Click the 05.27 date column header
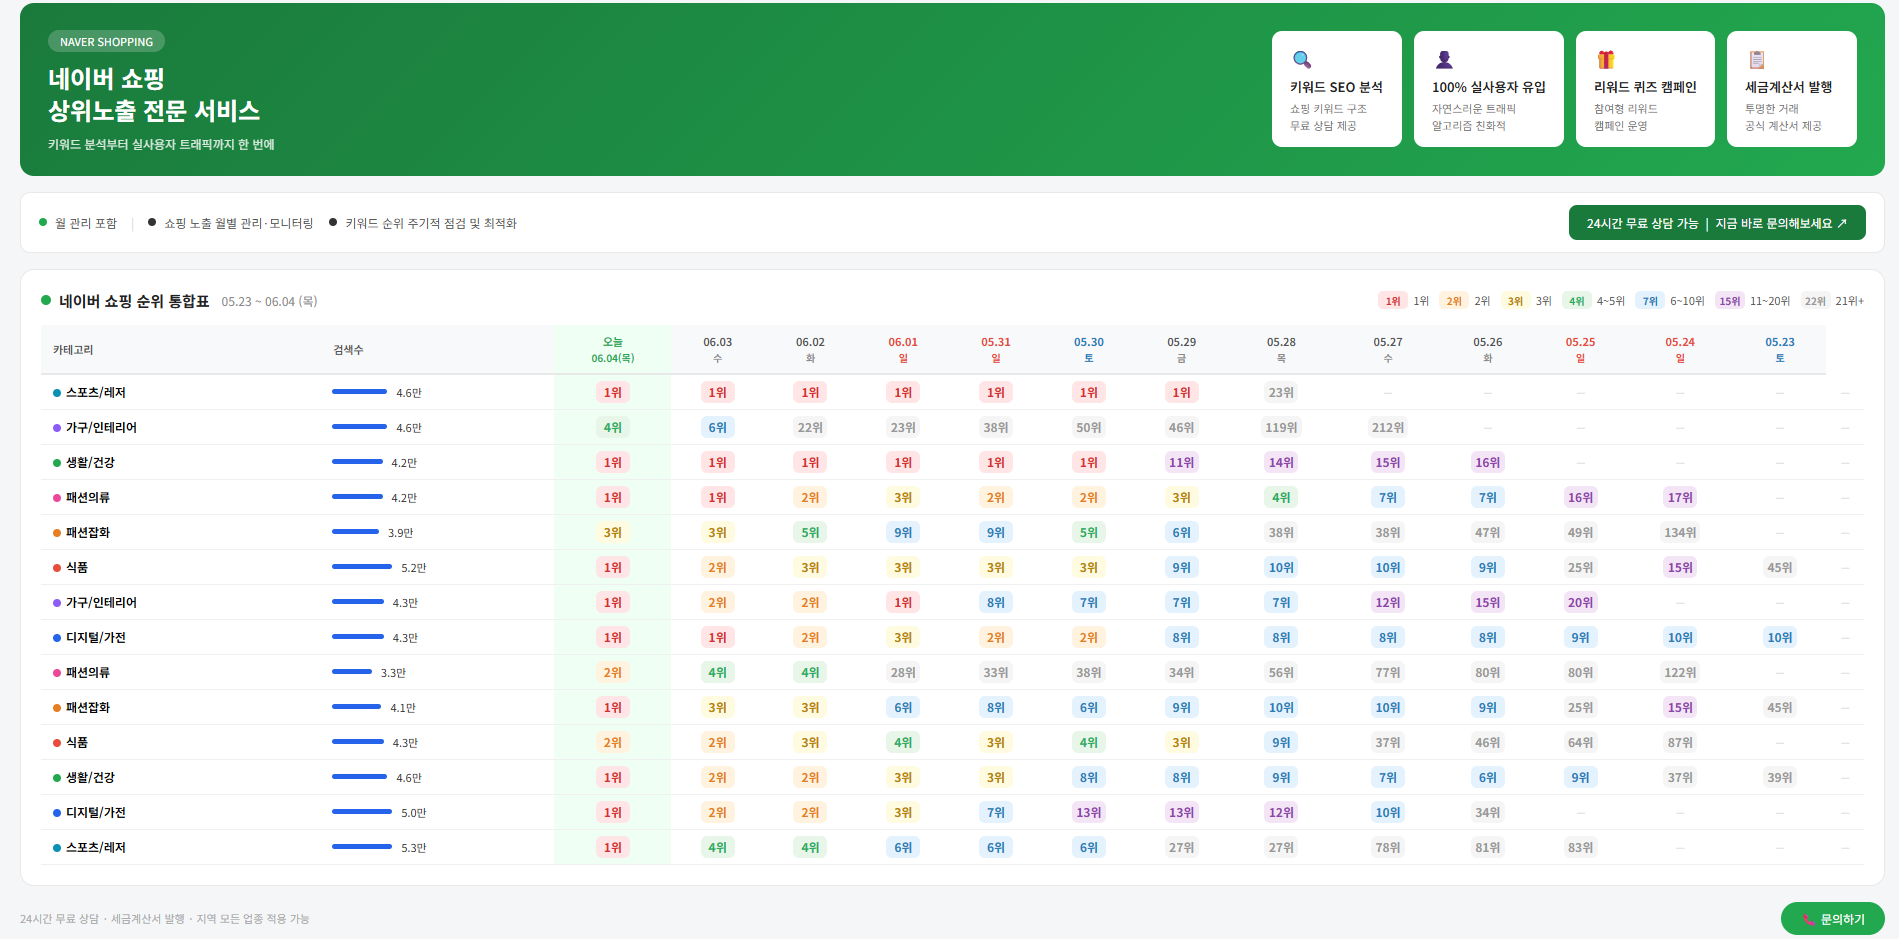The height and width of the screenshot is (939, 1899). (1388, 350)
